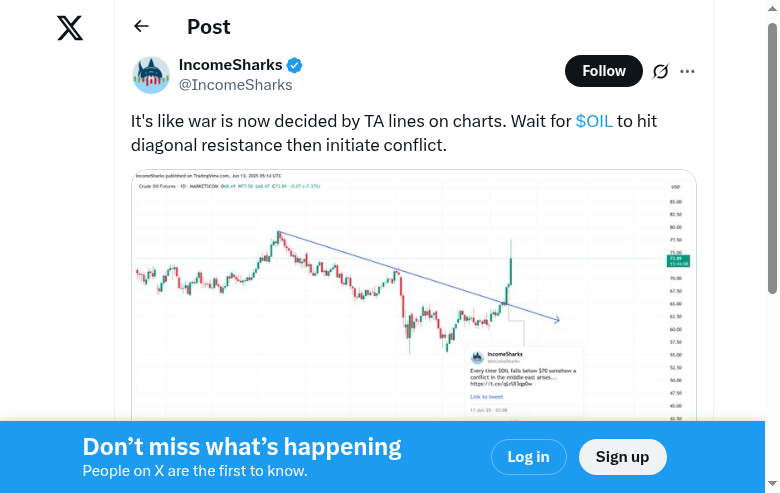The image size is (780, 493).
Task: Click the scrollbar down arrow
Action: tap(772, 485)
